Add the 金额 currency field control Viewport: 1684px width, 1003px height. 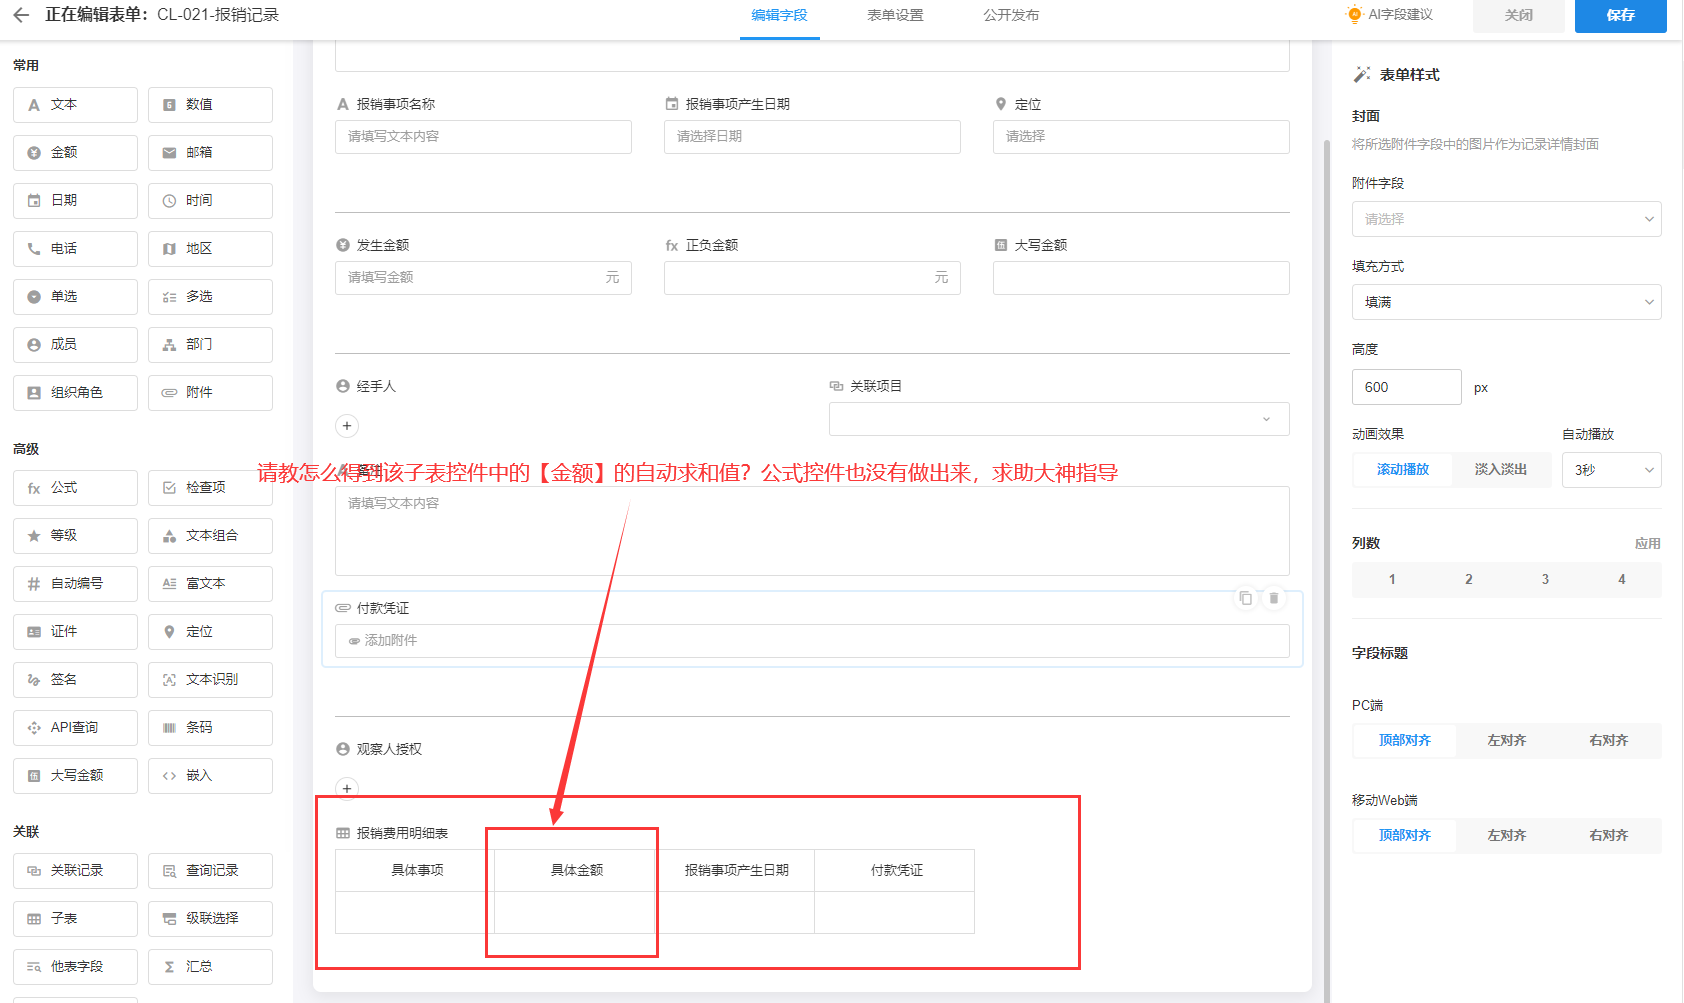pos(75,153)
